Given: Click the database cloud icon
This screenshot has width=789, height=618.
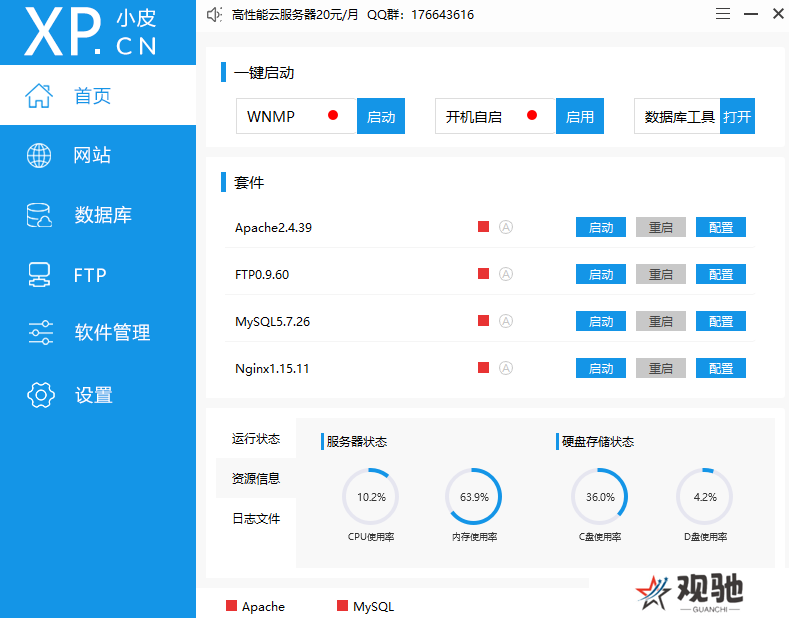Looking at the screenshot, I should (x=39, y=215).
